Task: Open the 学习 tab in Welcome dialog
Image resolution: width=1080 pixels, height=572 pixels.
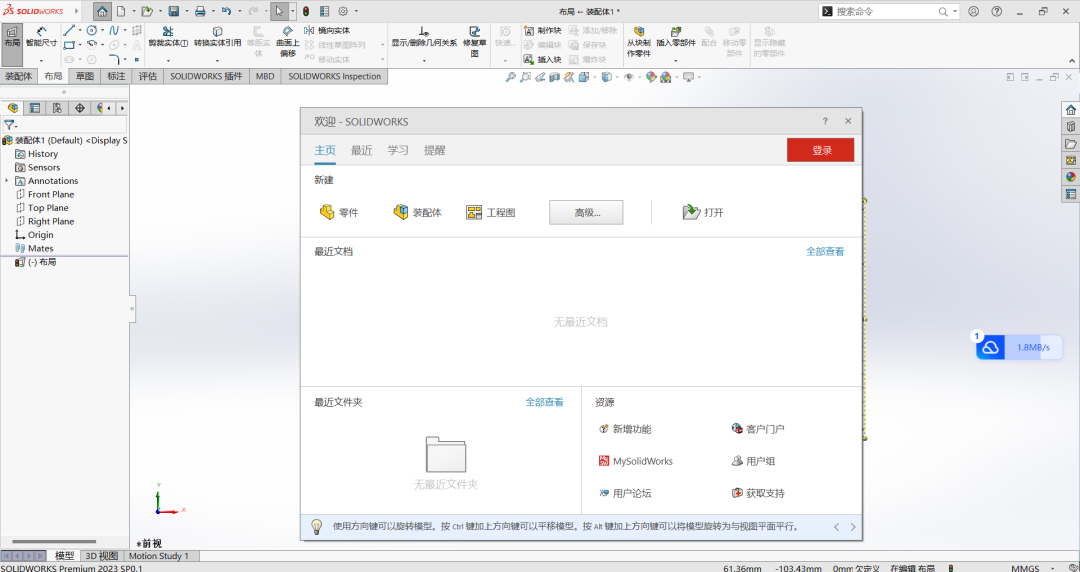Action: point(397,150)
